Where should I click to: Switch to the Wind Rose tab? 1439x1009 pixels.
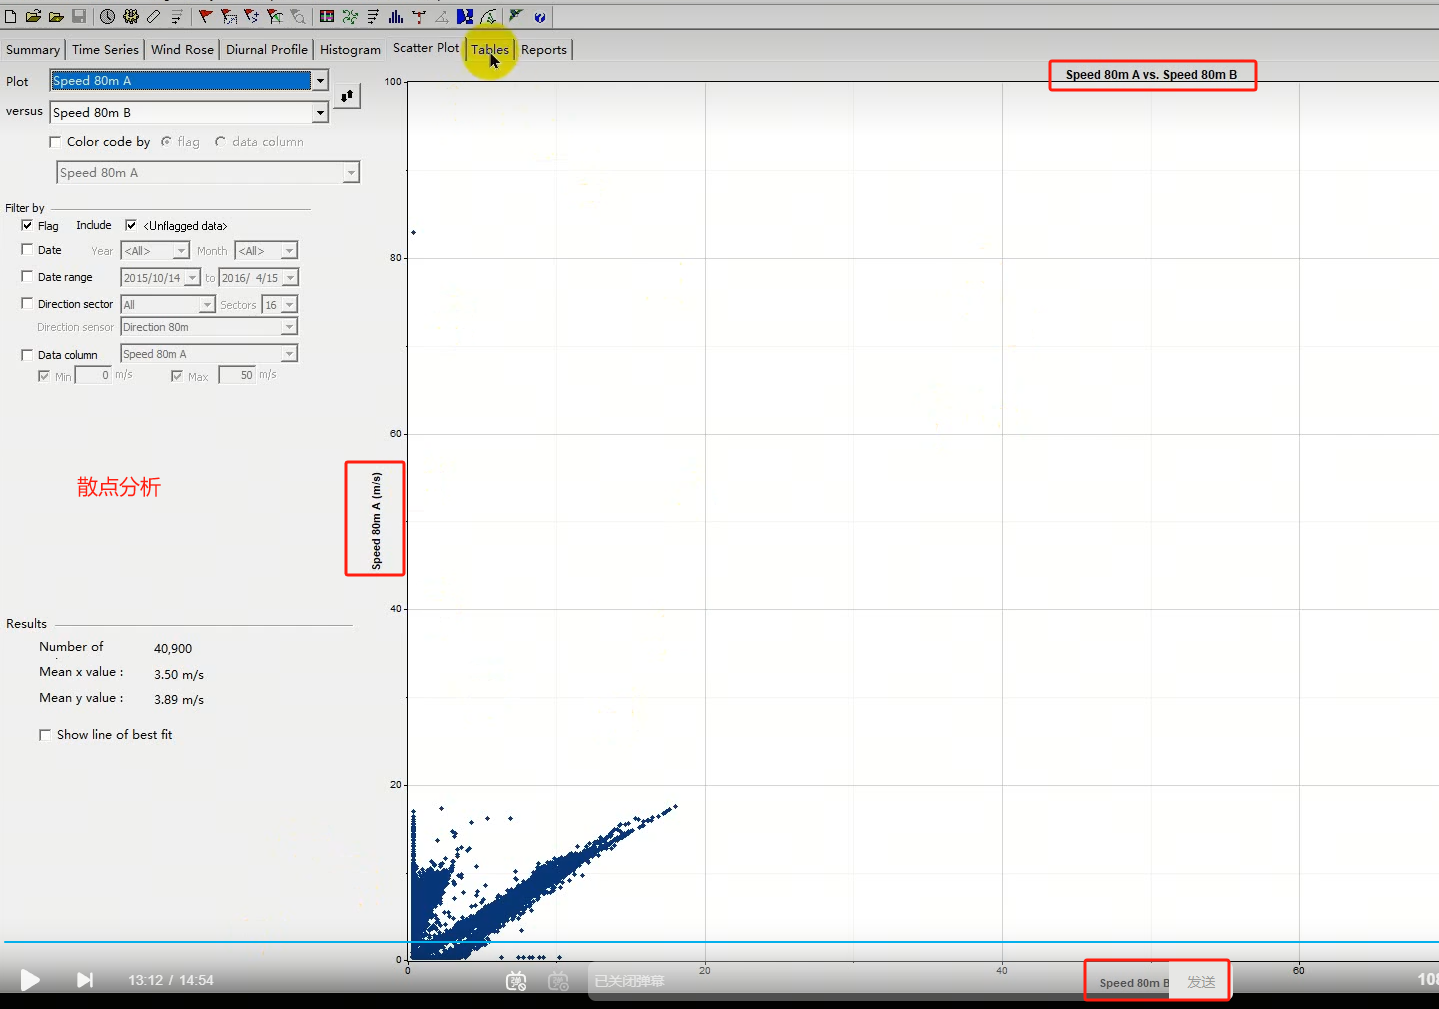pyautogui.click(x=182, y=49)
